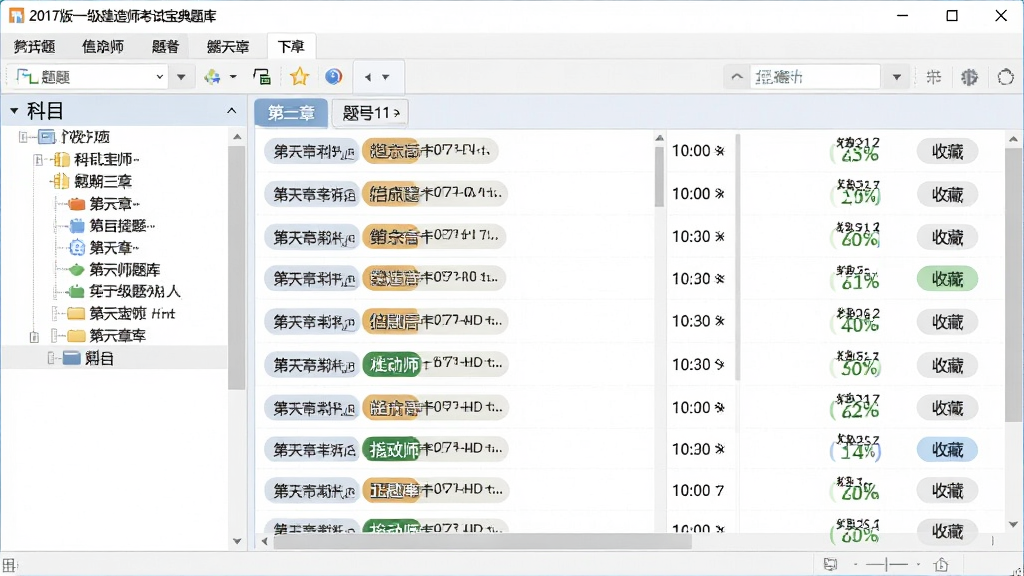Click the house icon in the status bar
The height and width of the screenshot is (576, 1024).
941,564
